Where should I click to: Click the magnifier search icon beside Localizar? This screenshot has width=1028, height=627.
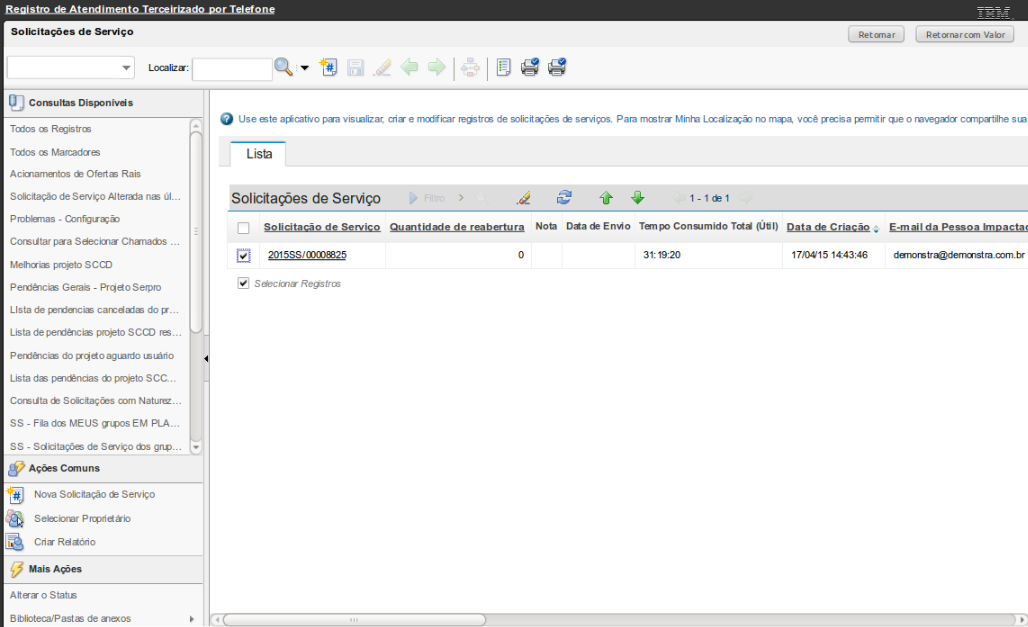pos(284,67)
